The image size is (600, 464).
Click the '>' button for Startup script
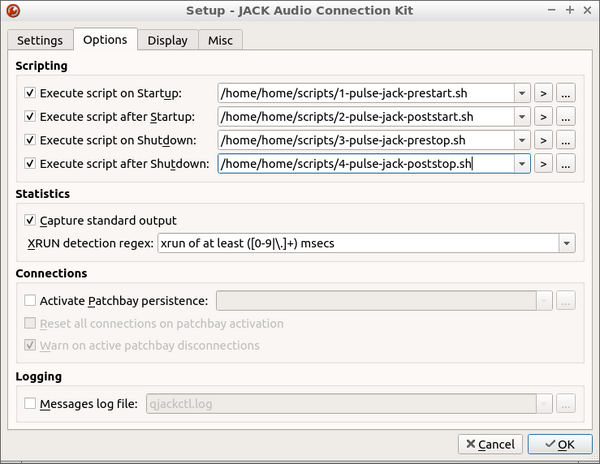(x=544, y=93)
